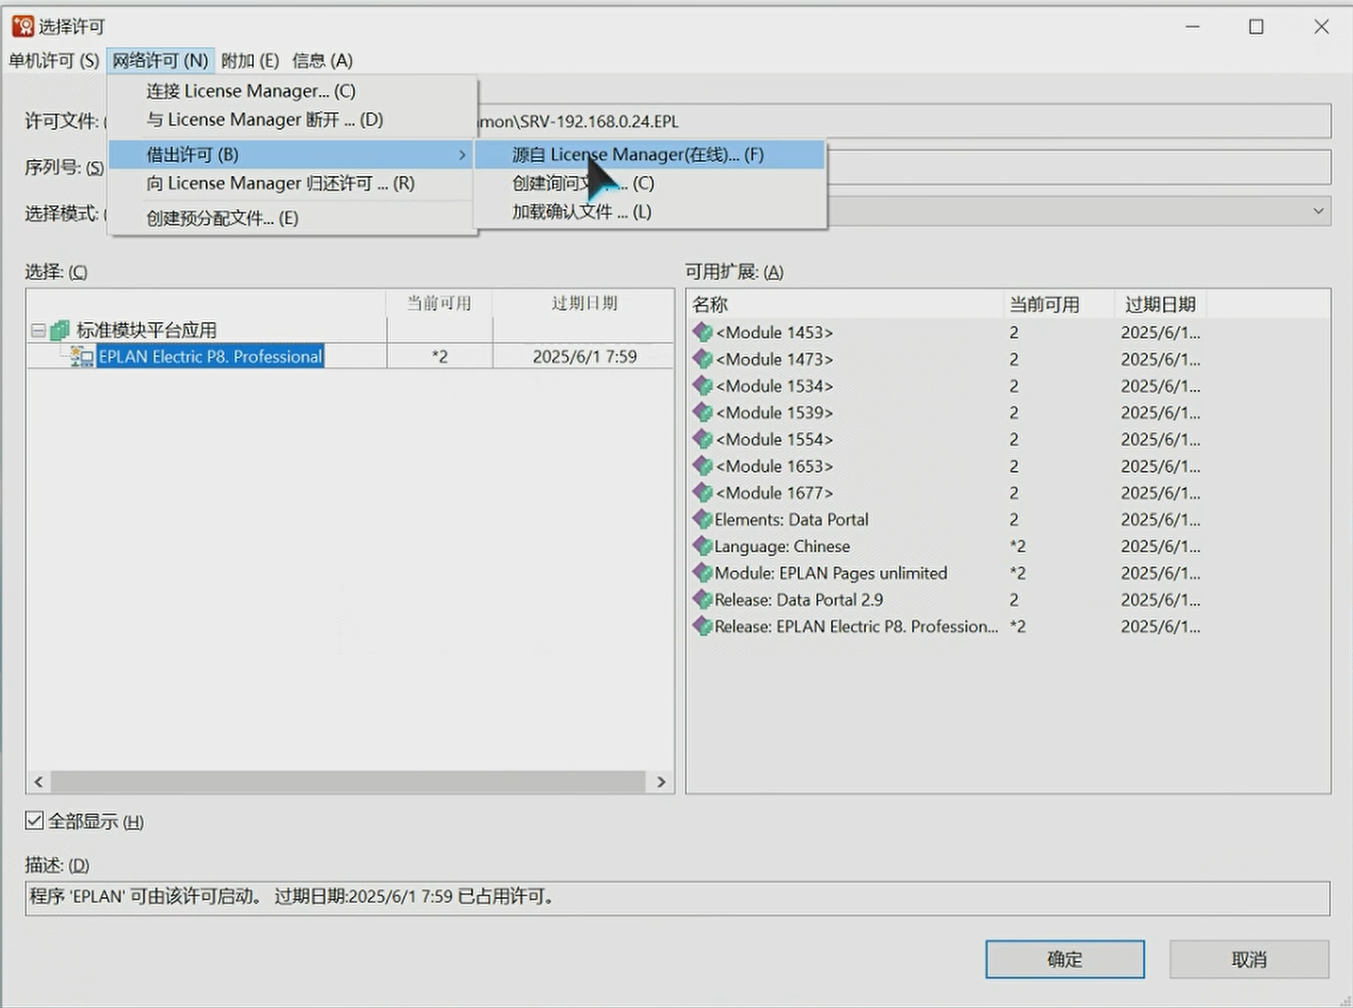This screenshot has height=1008, width=1353.
Task: Select the Elements: Data Portal text
Action: pos(791,519)
